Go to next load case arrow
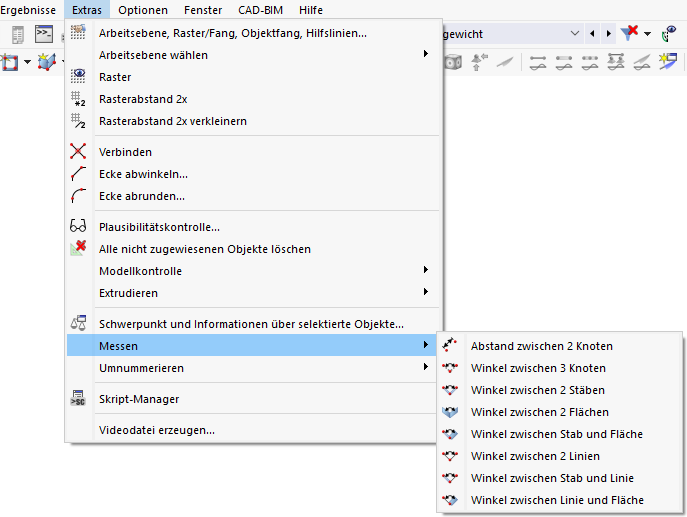This screenshot has height=517, width=687. (x=609, y=34)
